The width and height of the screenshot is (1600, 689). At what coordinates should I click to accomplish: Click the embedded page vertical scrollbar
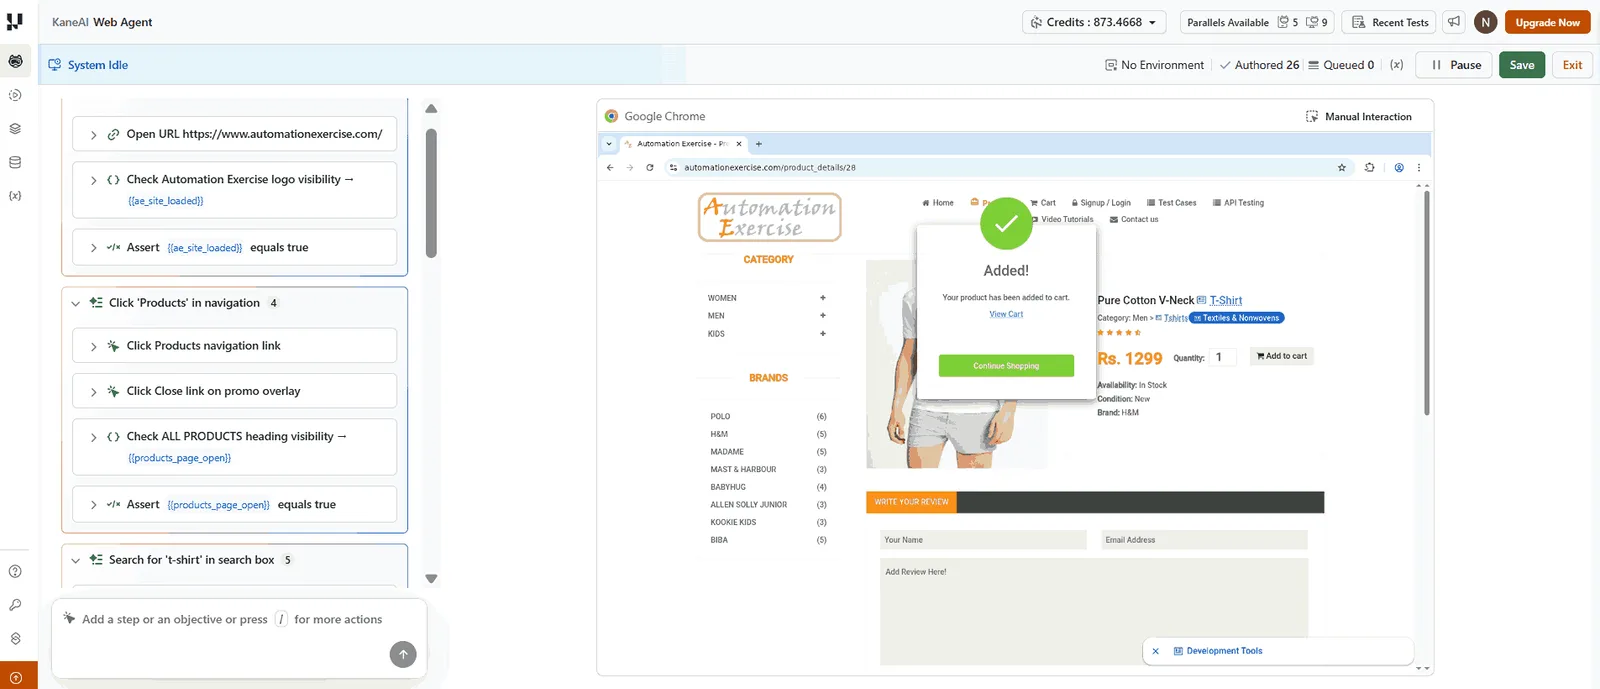(1426, 303)
